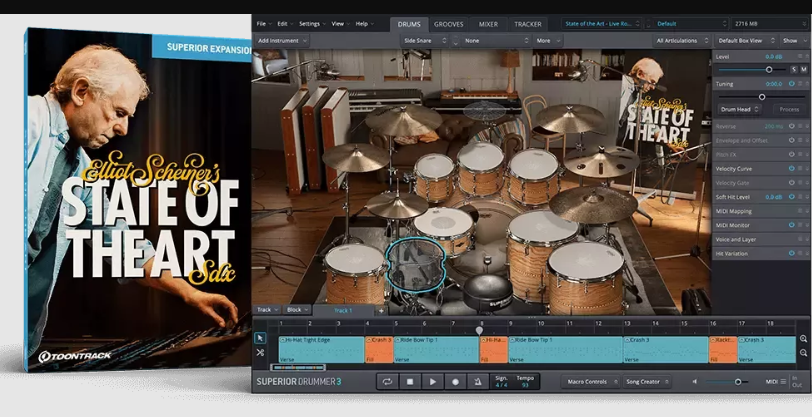Toggle the Tuning power button

click(x=791, y=83)
